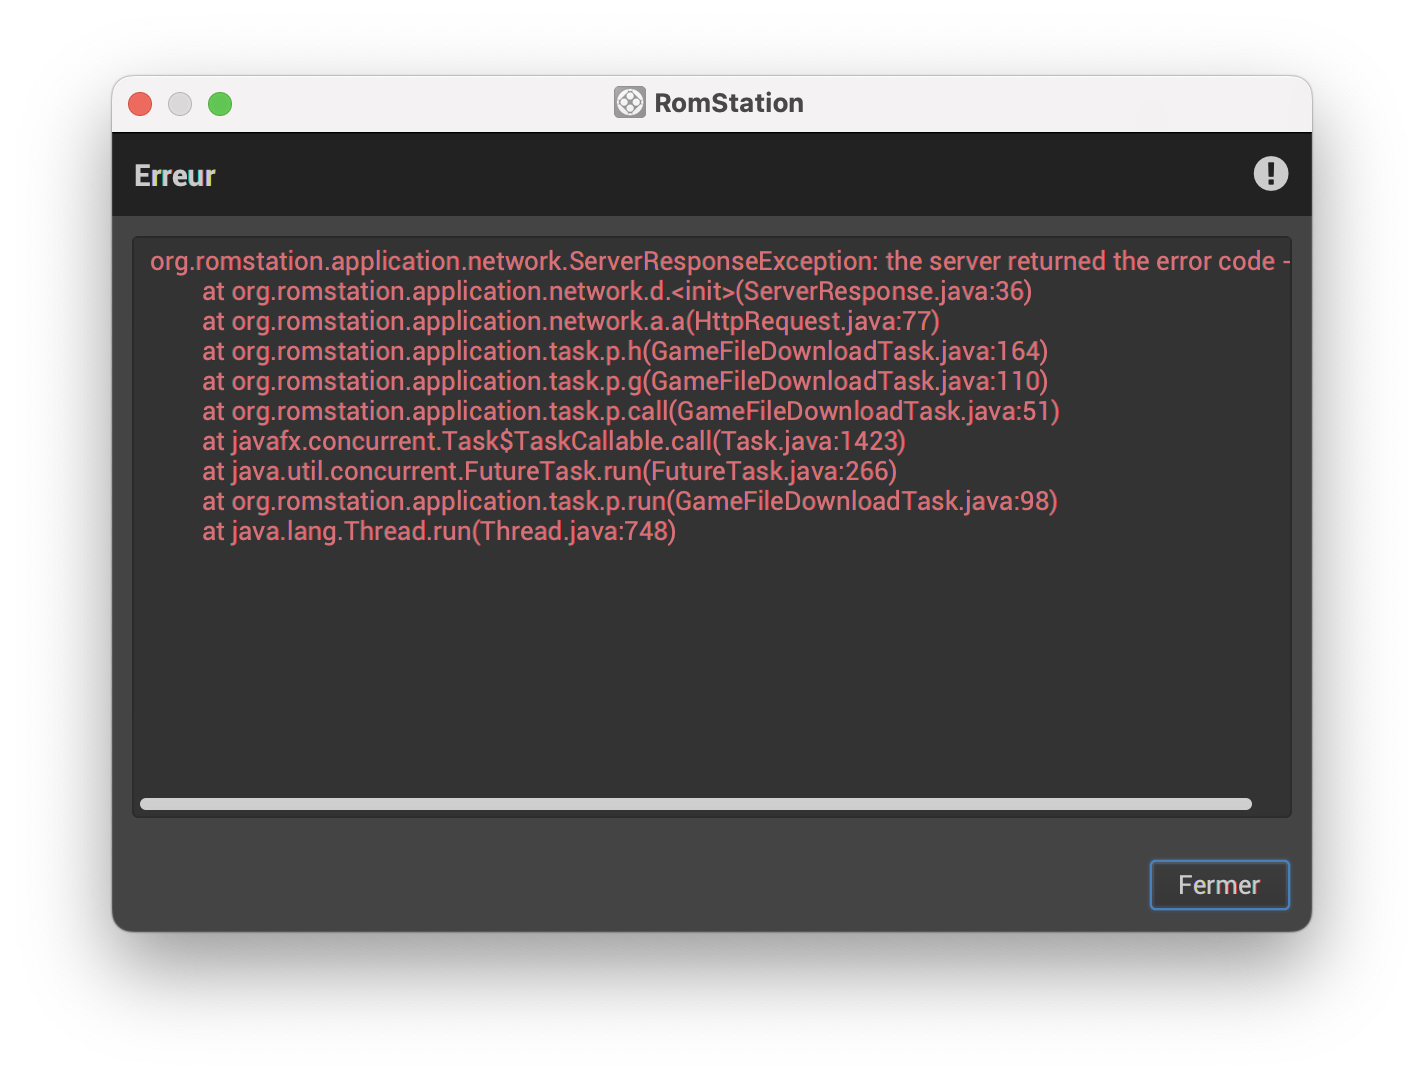Image resolution: width=1424 pixels, height=1080 pixels.
Task: Click the GameFileDownloadTask.java:110 line
Action: (x=624, y=381)
